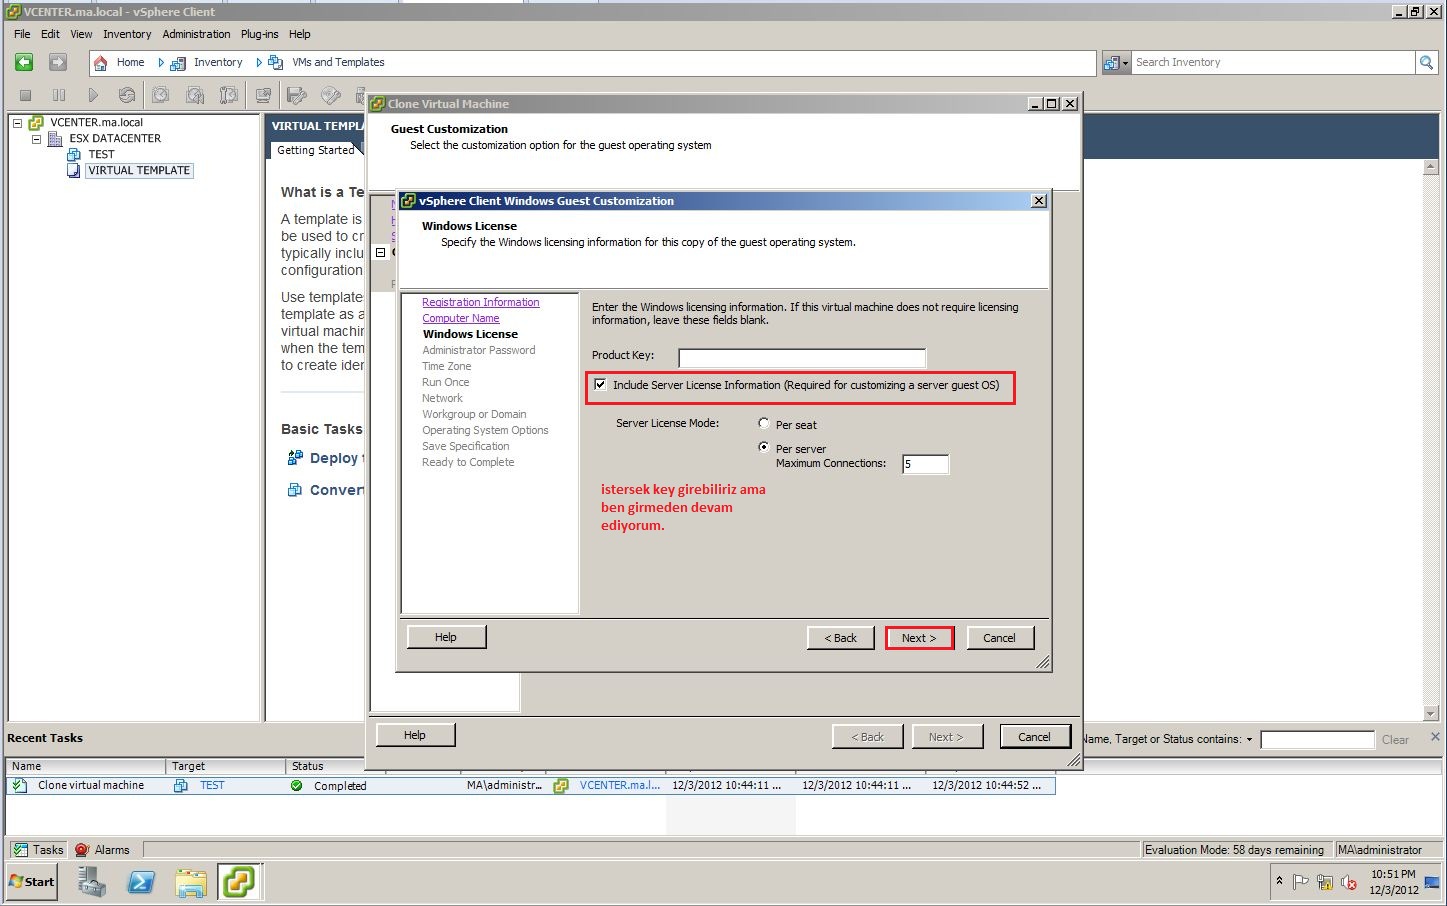Collapse the ESX DATACENTER tree node
The width and height of the screenshot is (1447, 906).
tap(36, 139)
